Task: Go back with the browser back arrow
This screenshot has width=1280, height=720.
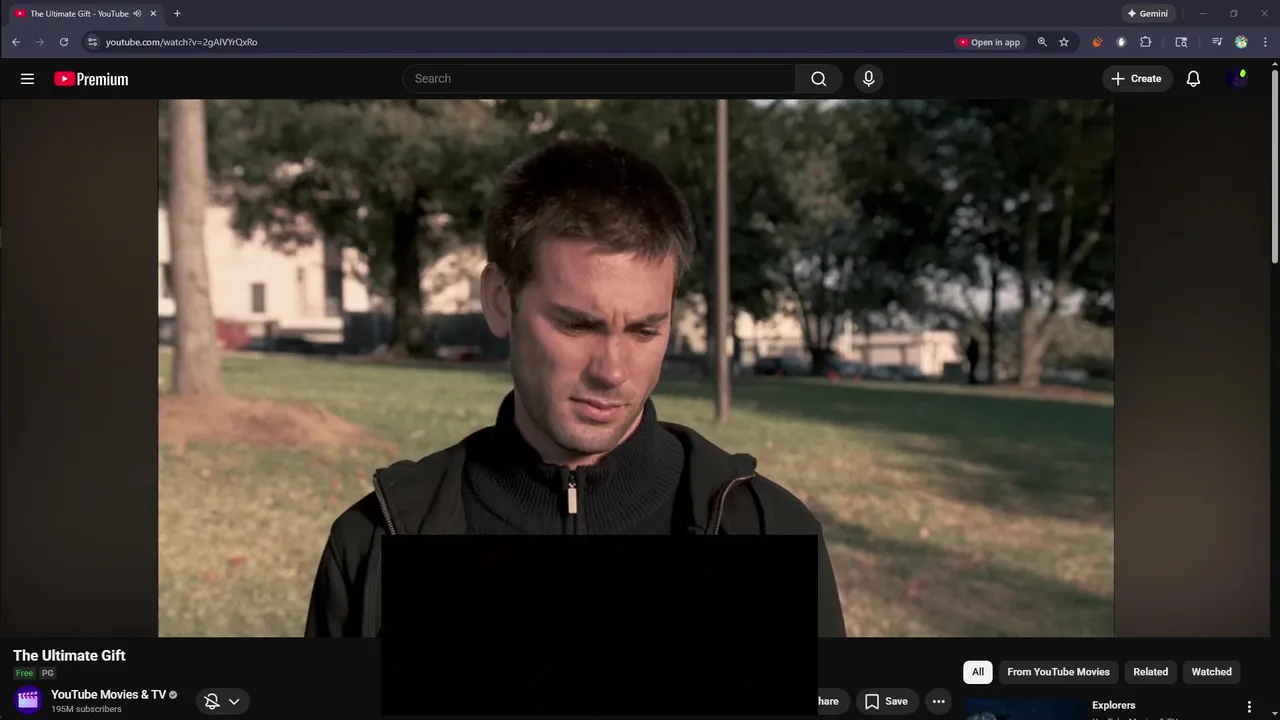Action: pyautogui.click(x=16, y=42)
